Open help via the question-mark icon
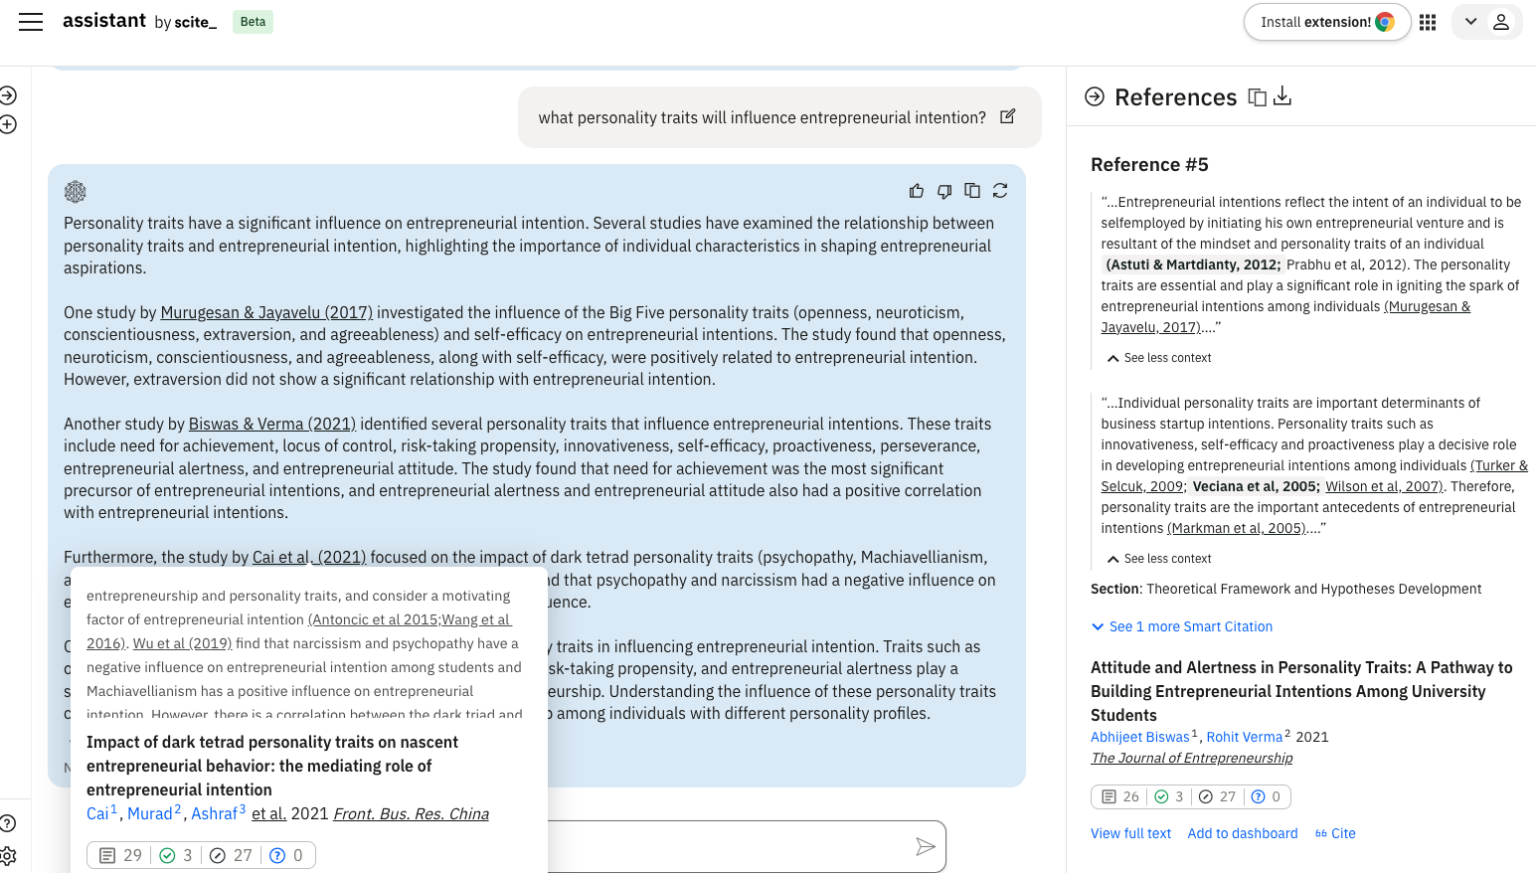Viewport: 1536px width, 873px height. (8, 822)
